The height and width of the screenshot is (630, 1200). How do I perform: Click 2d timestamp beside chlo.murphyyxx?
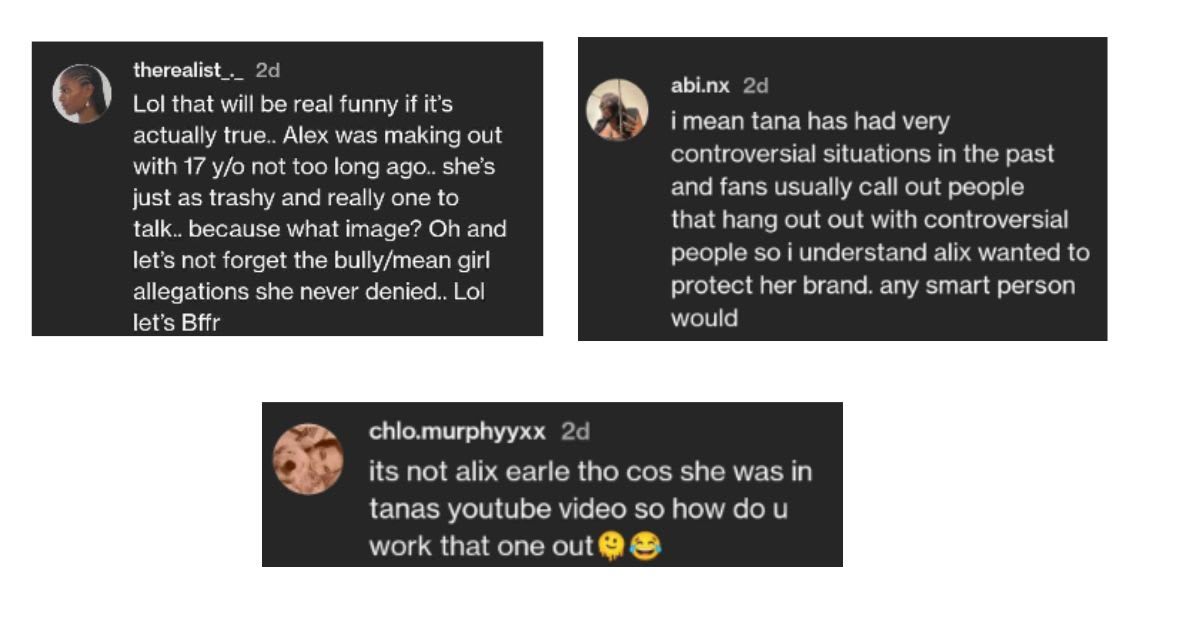point(575,432)
